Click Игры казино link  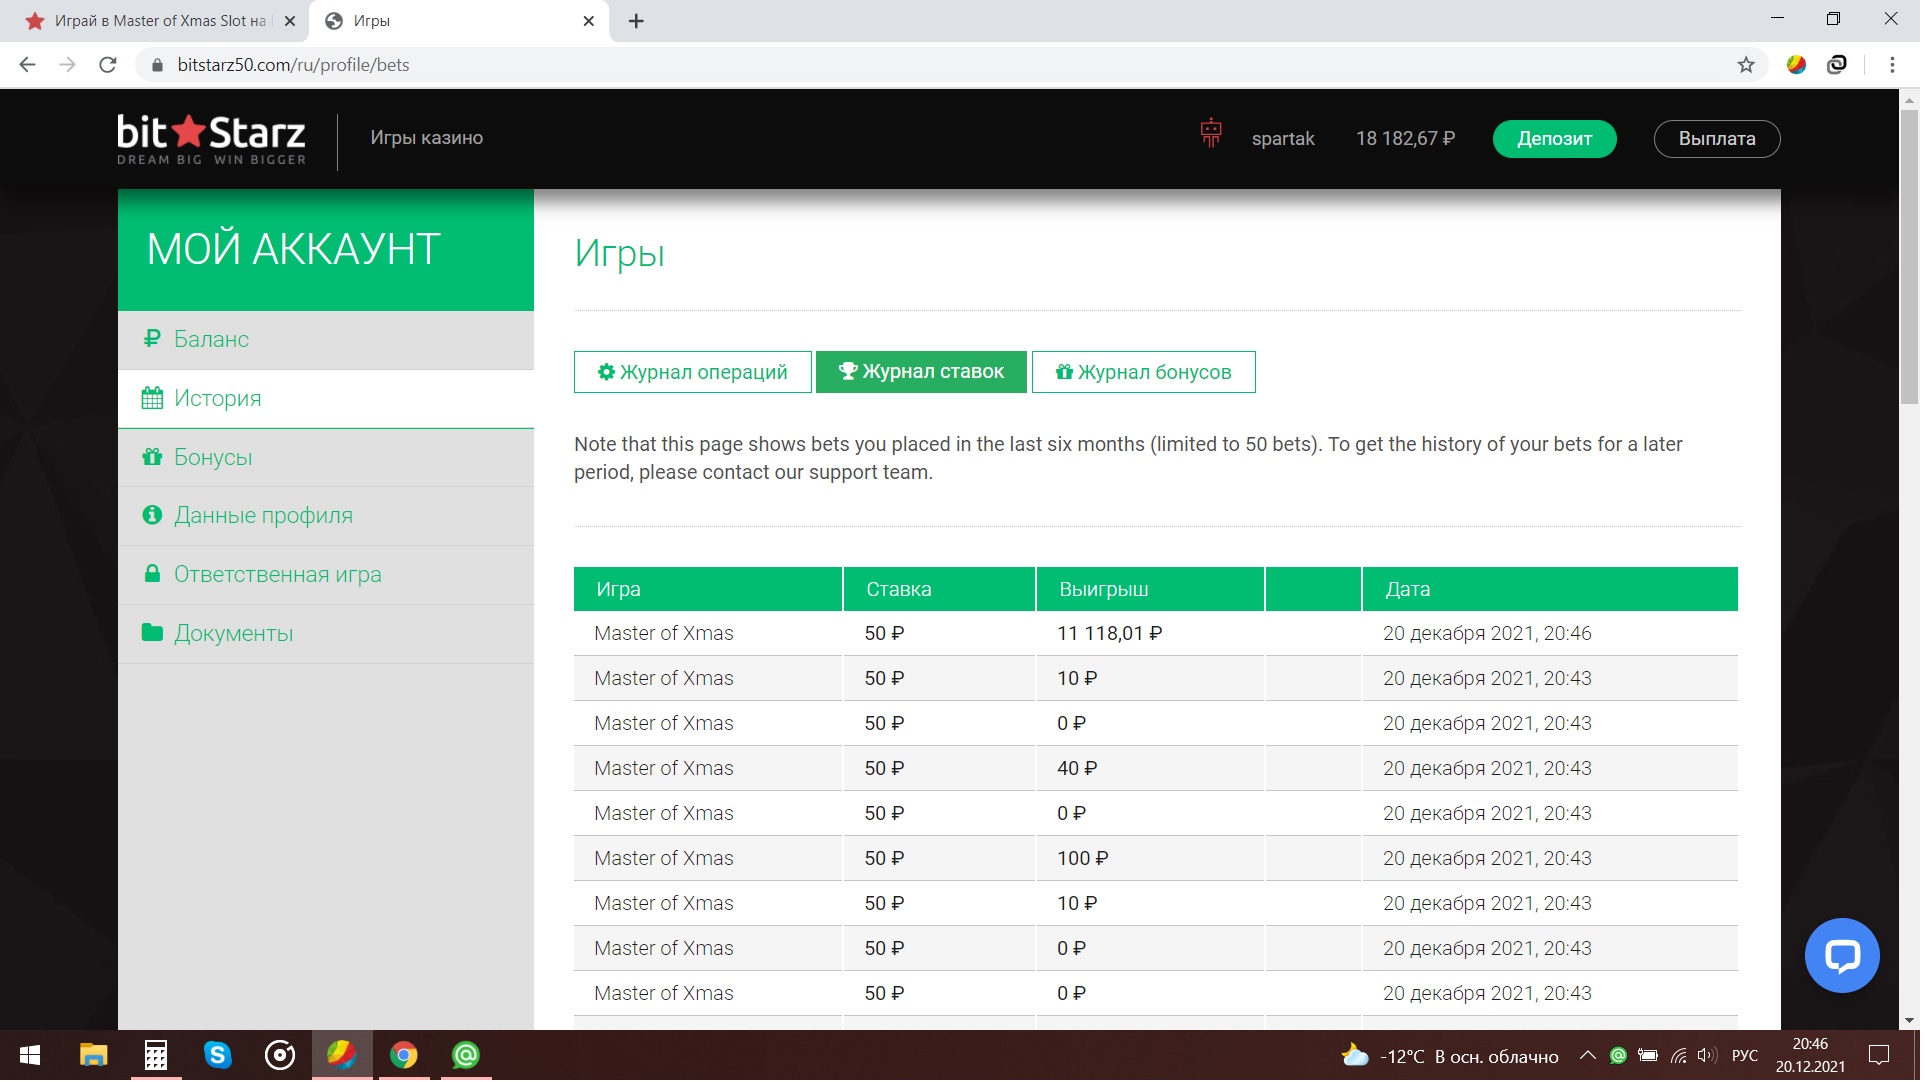427,138
